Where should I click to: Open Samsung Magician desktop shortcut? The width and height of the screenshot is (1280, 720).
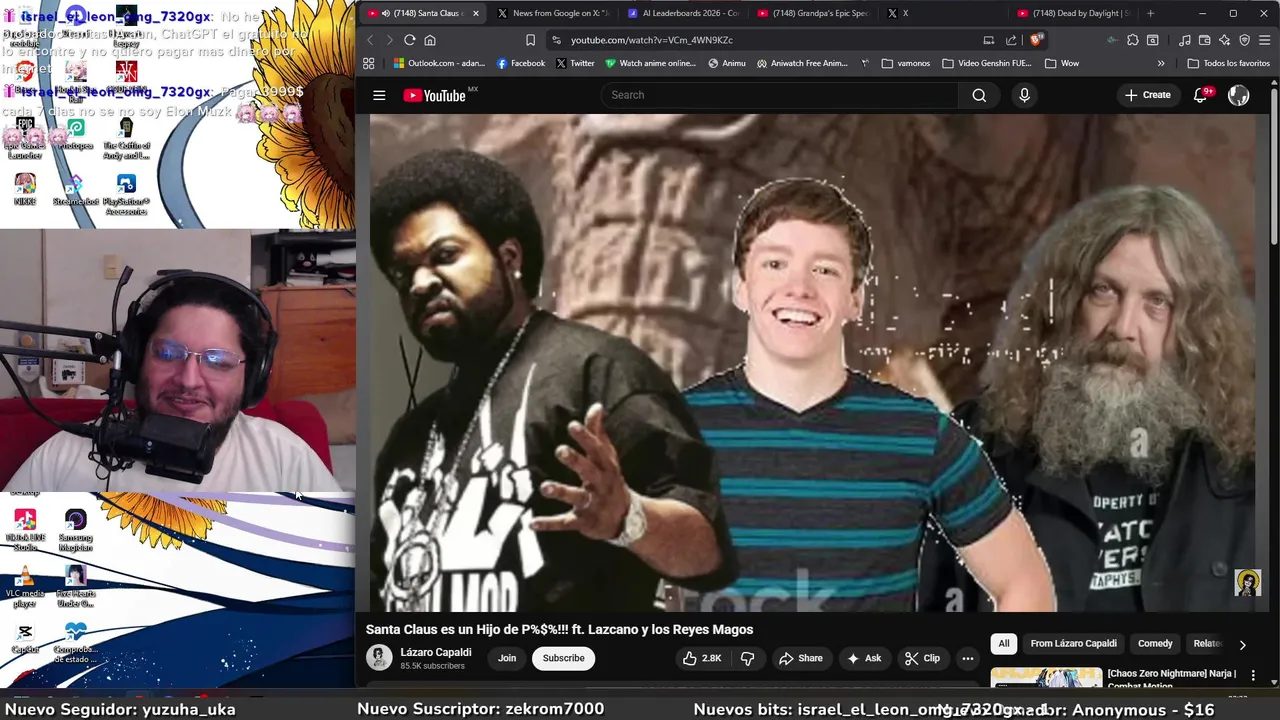point(76,531)
